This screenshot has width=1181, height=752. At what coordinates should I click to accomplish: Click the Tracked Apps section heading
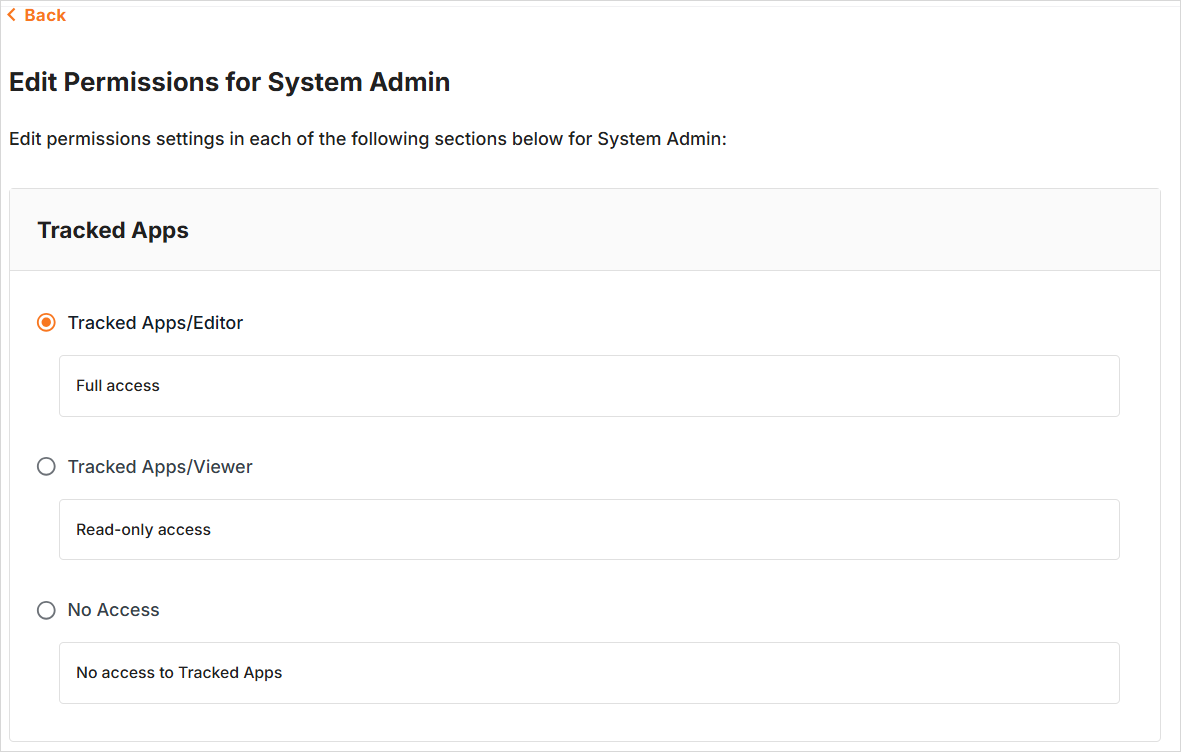click(x=113, y=230)
